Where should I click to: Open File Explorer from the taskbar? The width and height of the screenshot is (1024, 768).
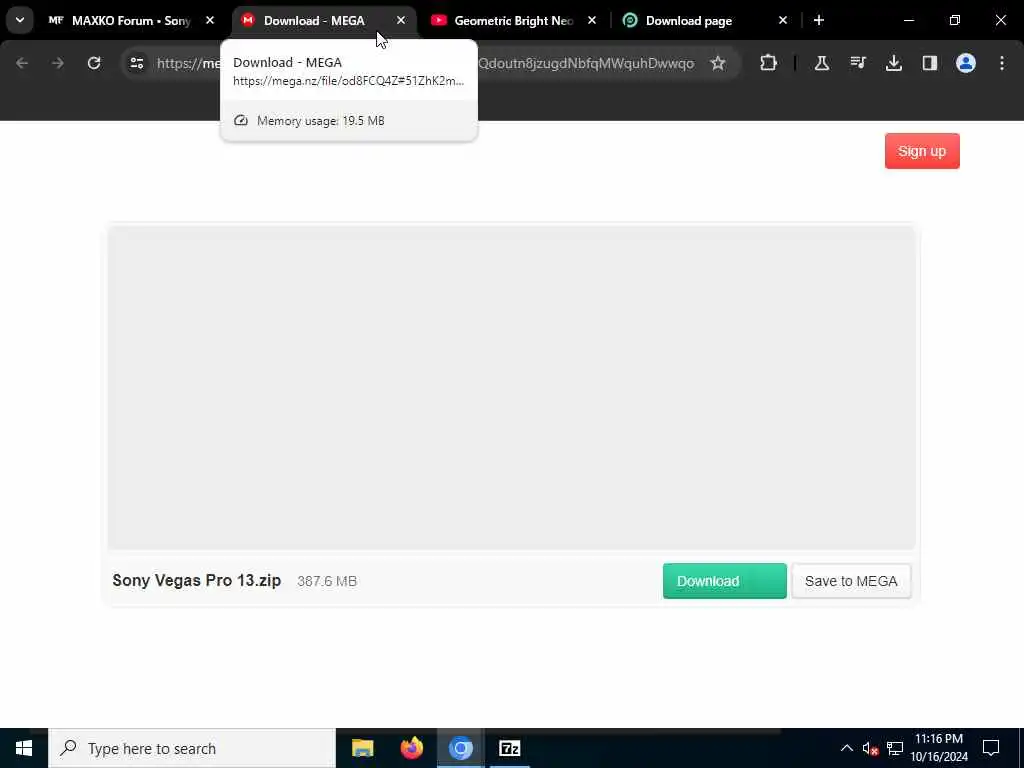coord(362,748)
